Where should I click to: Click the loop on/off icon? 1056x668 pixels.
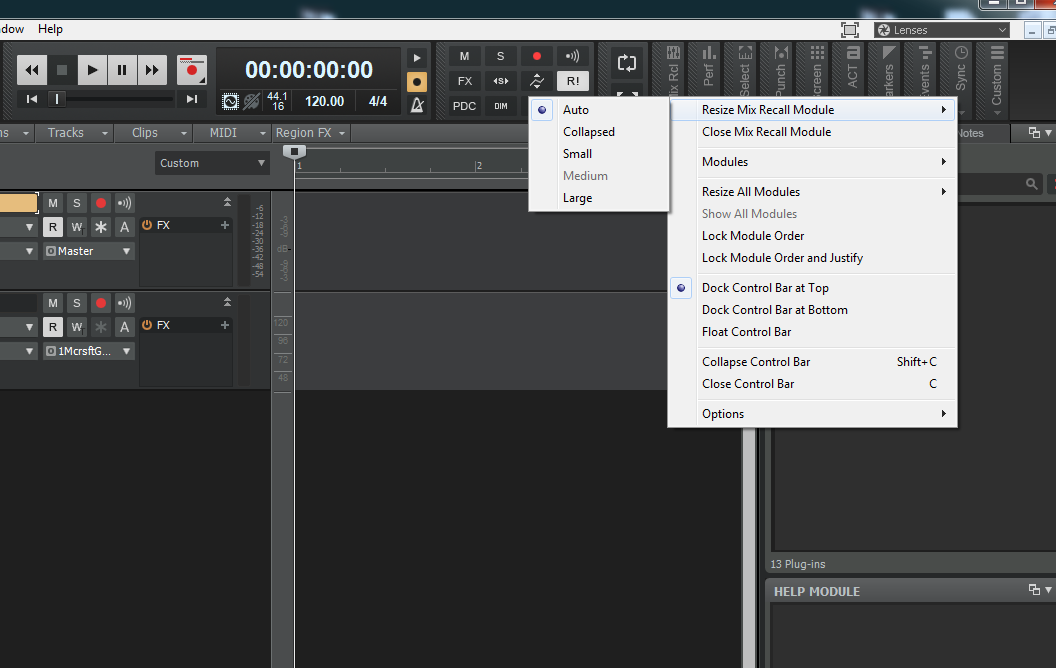tap(627, 62)
